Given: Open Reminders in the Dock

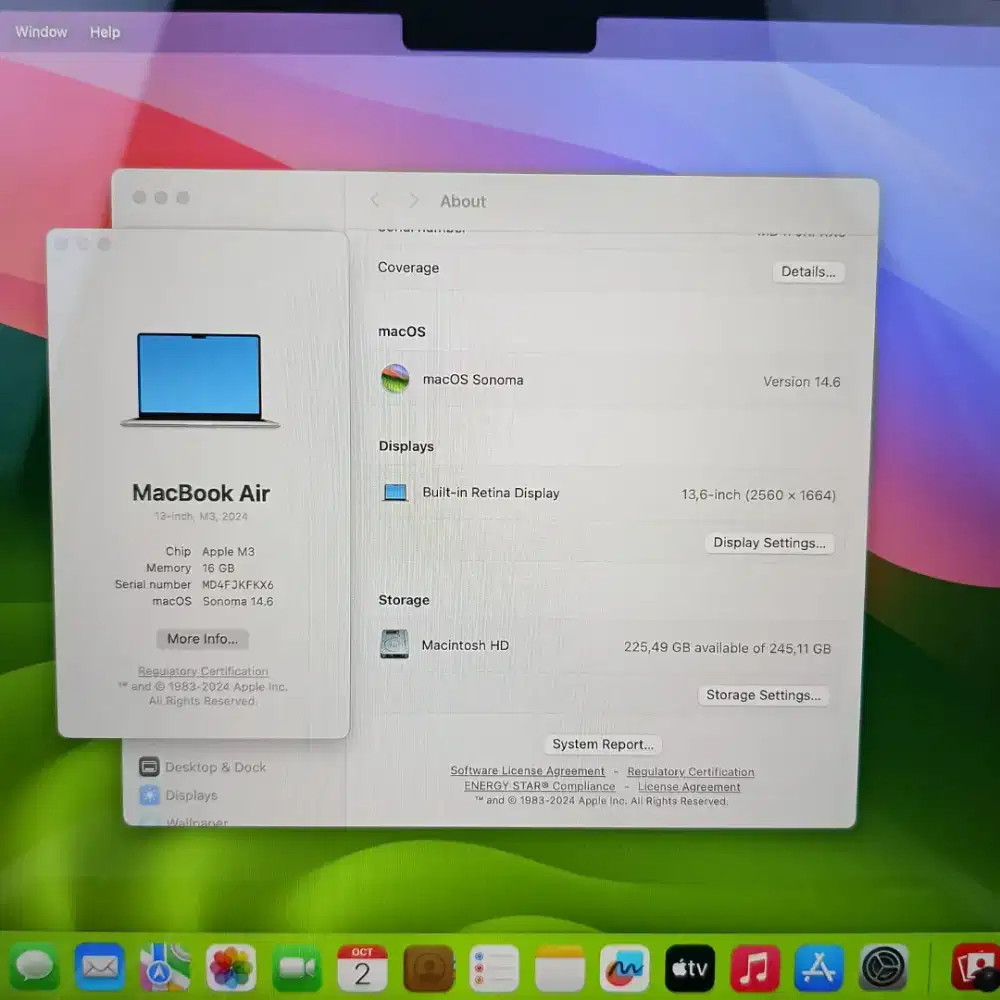Looking at the screenshot, I should coord(494,968).
